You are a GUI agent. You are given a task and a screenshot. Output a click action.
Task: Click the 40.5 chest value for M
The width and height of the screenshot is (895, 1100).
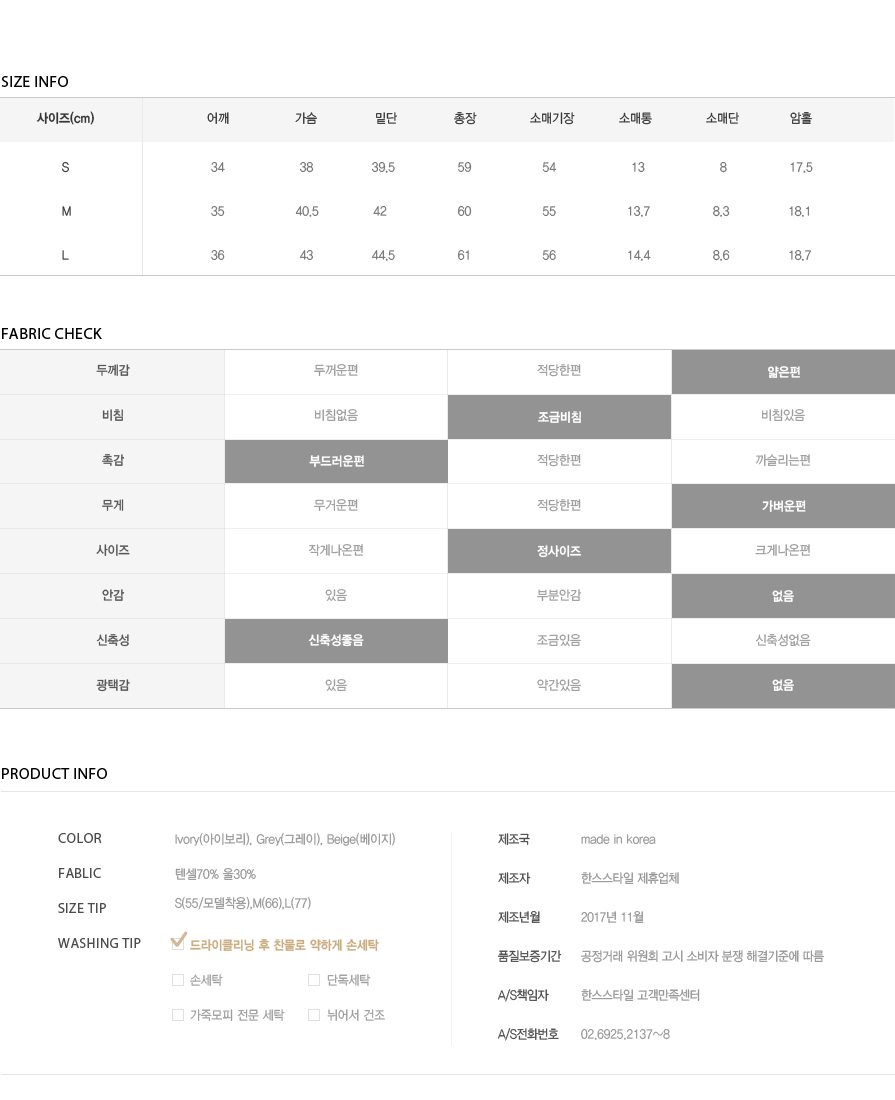307,211
